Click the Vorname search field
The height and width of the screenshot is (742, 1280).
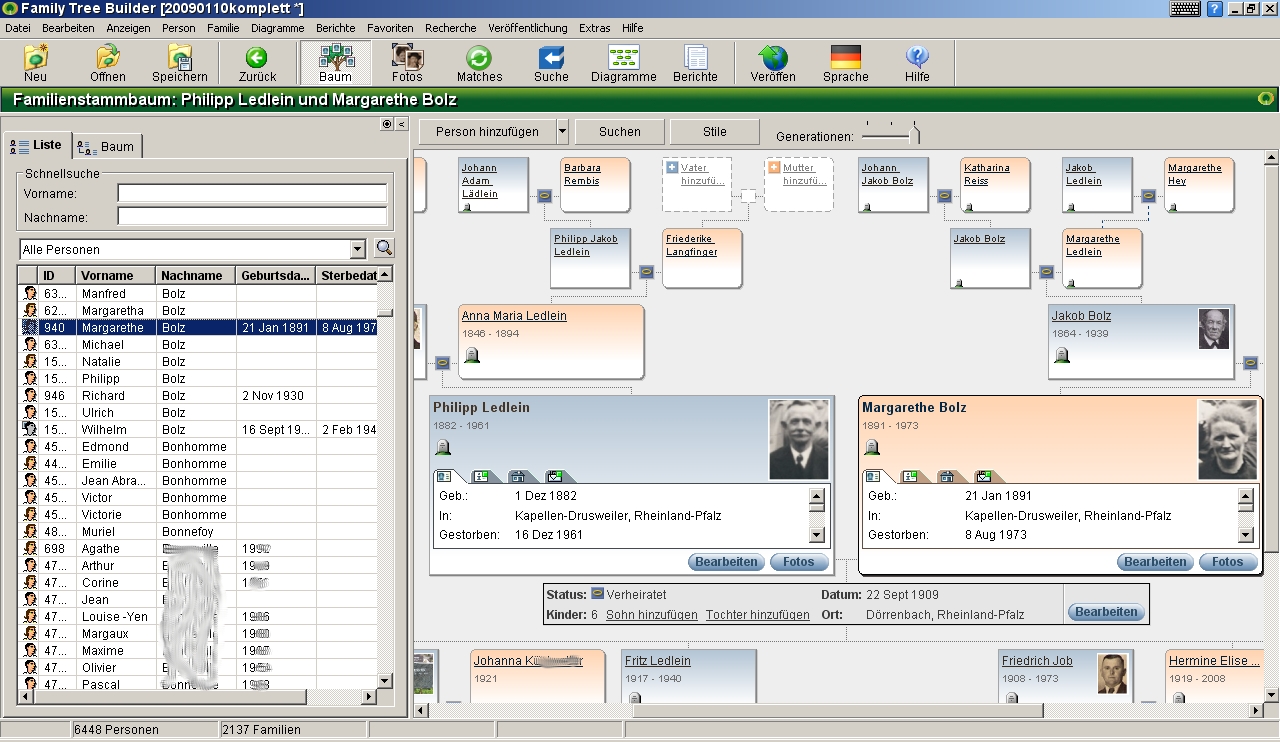(251, 193)
